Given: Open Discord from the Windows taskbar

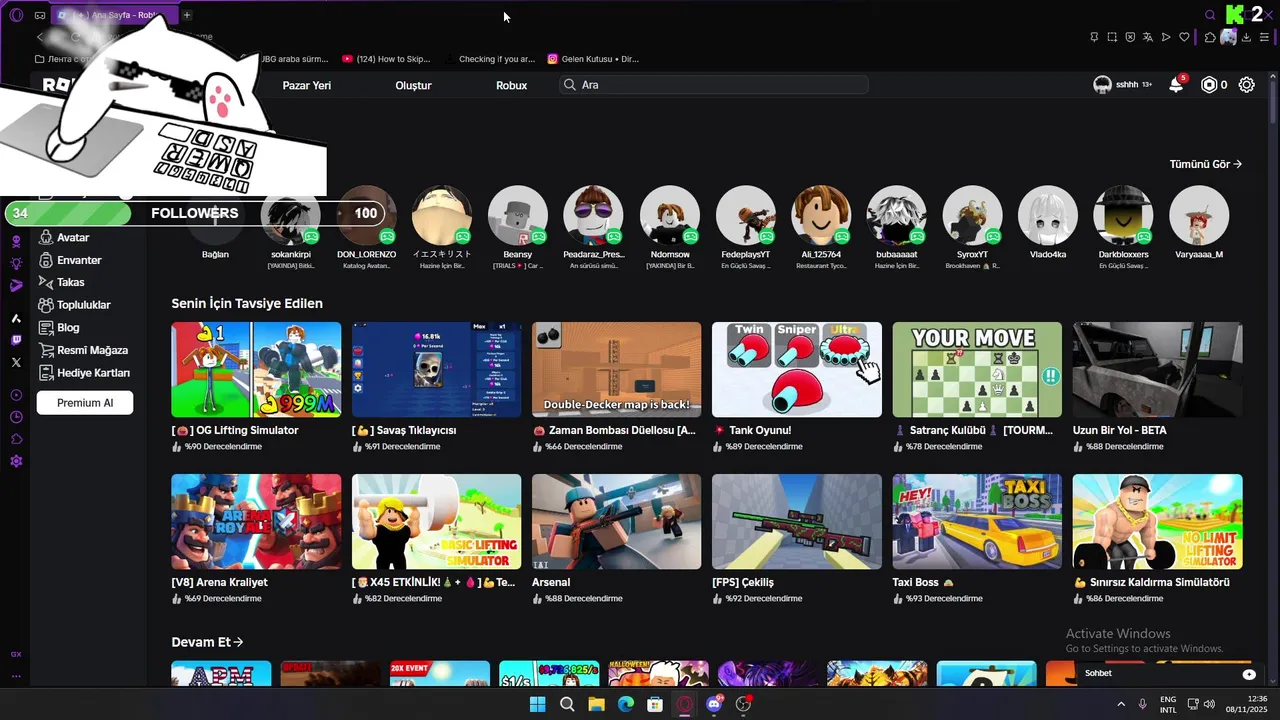Looking at the screenshot, I should (x=714, y=704).
